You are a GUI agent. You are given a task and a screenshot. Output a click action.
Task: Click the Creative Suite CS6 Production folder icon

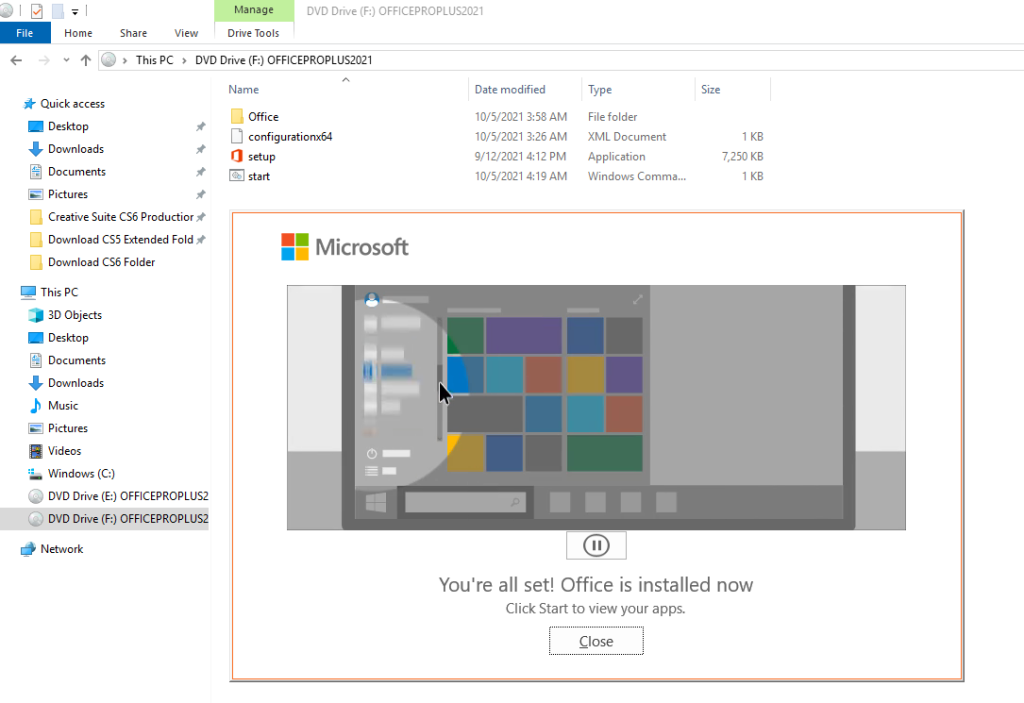pos(37,217)
